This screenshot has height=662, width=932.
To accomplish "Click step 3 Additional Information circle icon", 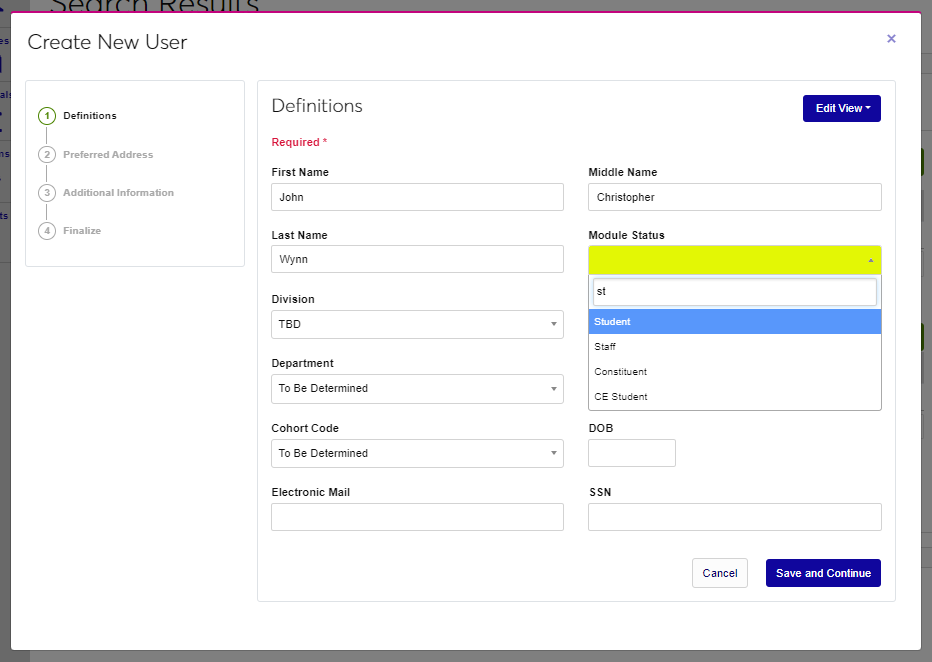I will click(x=47, y=193).
